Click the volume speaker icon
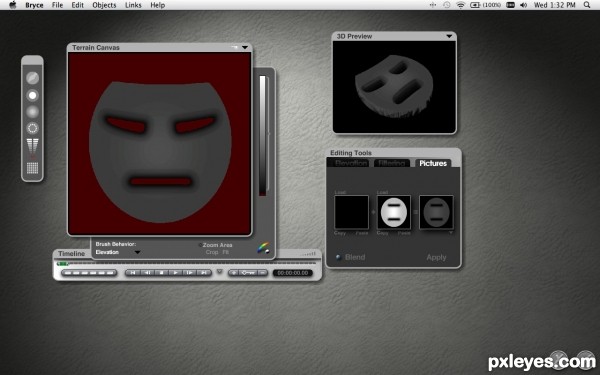 point(523,5)
